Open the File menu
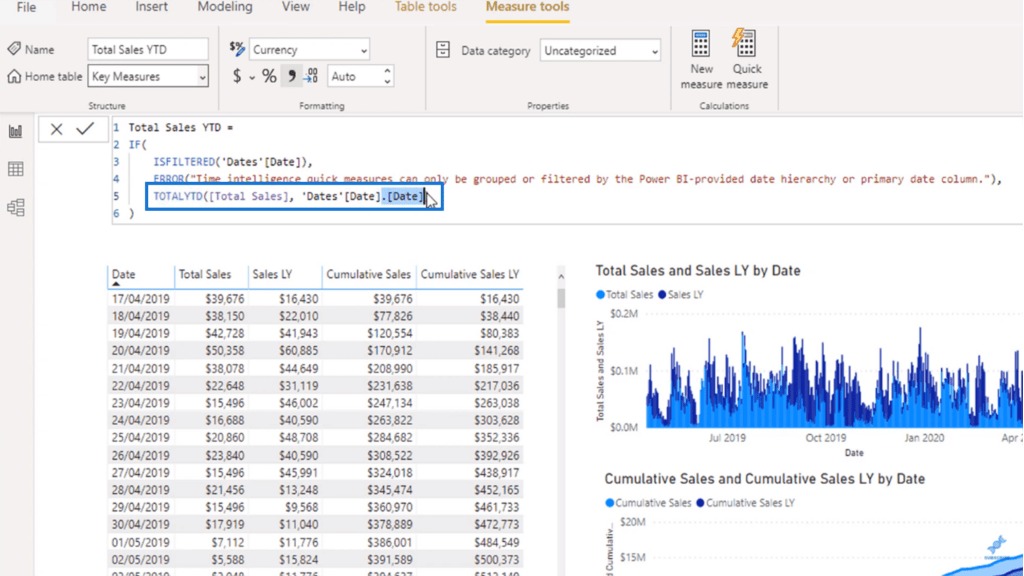Screen dimensions: 1024x576 click(26, 7)
